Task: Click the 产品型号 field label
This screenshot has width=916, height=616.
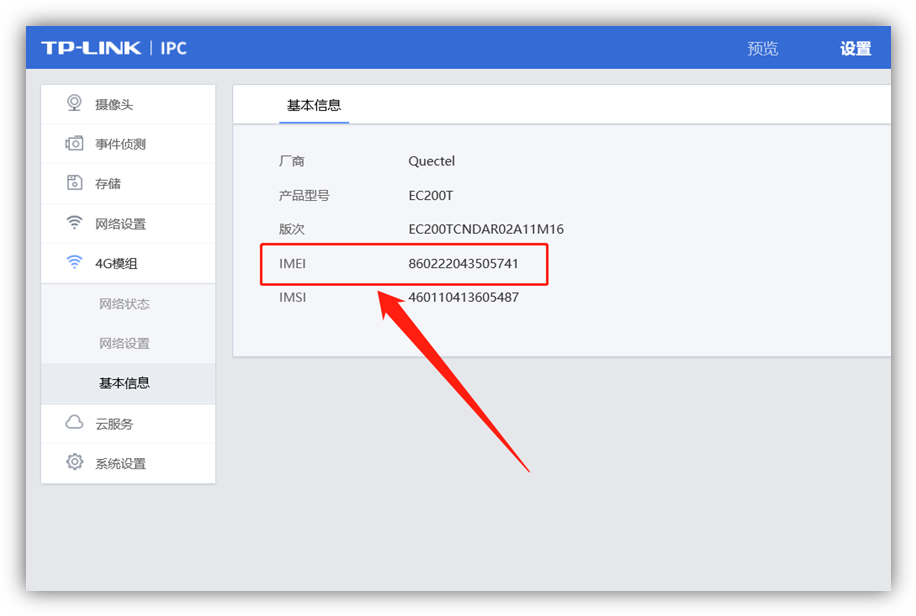Action: 304,195
